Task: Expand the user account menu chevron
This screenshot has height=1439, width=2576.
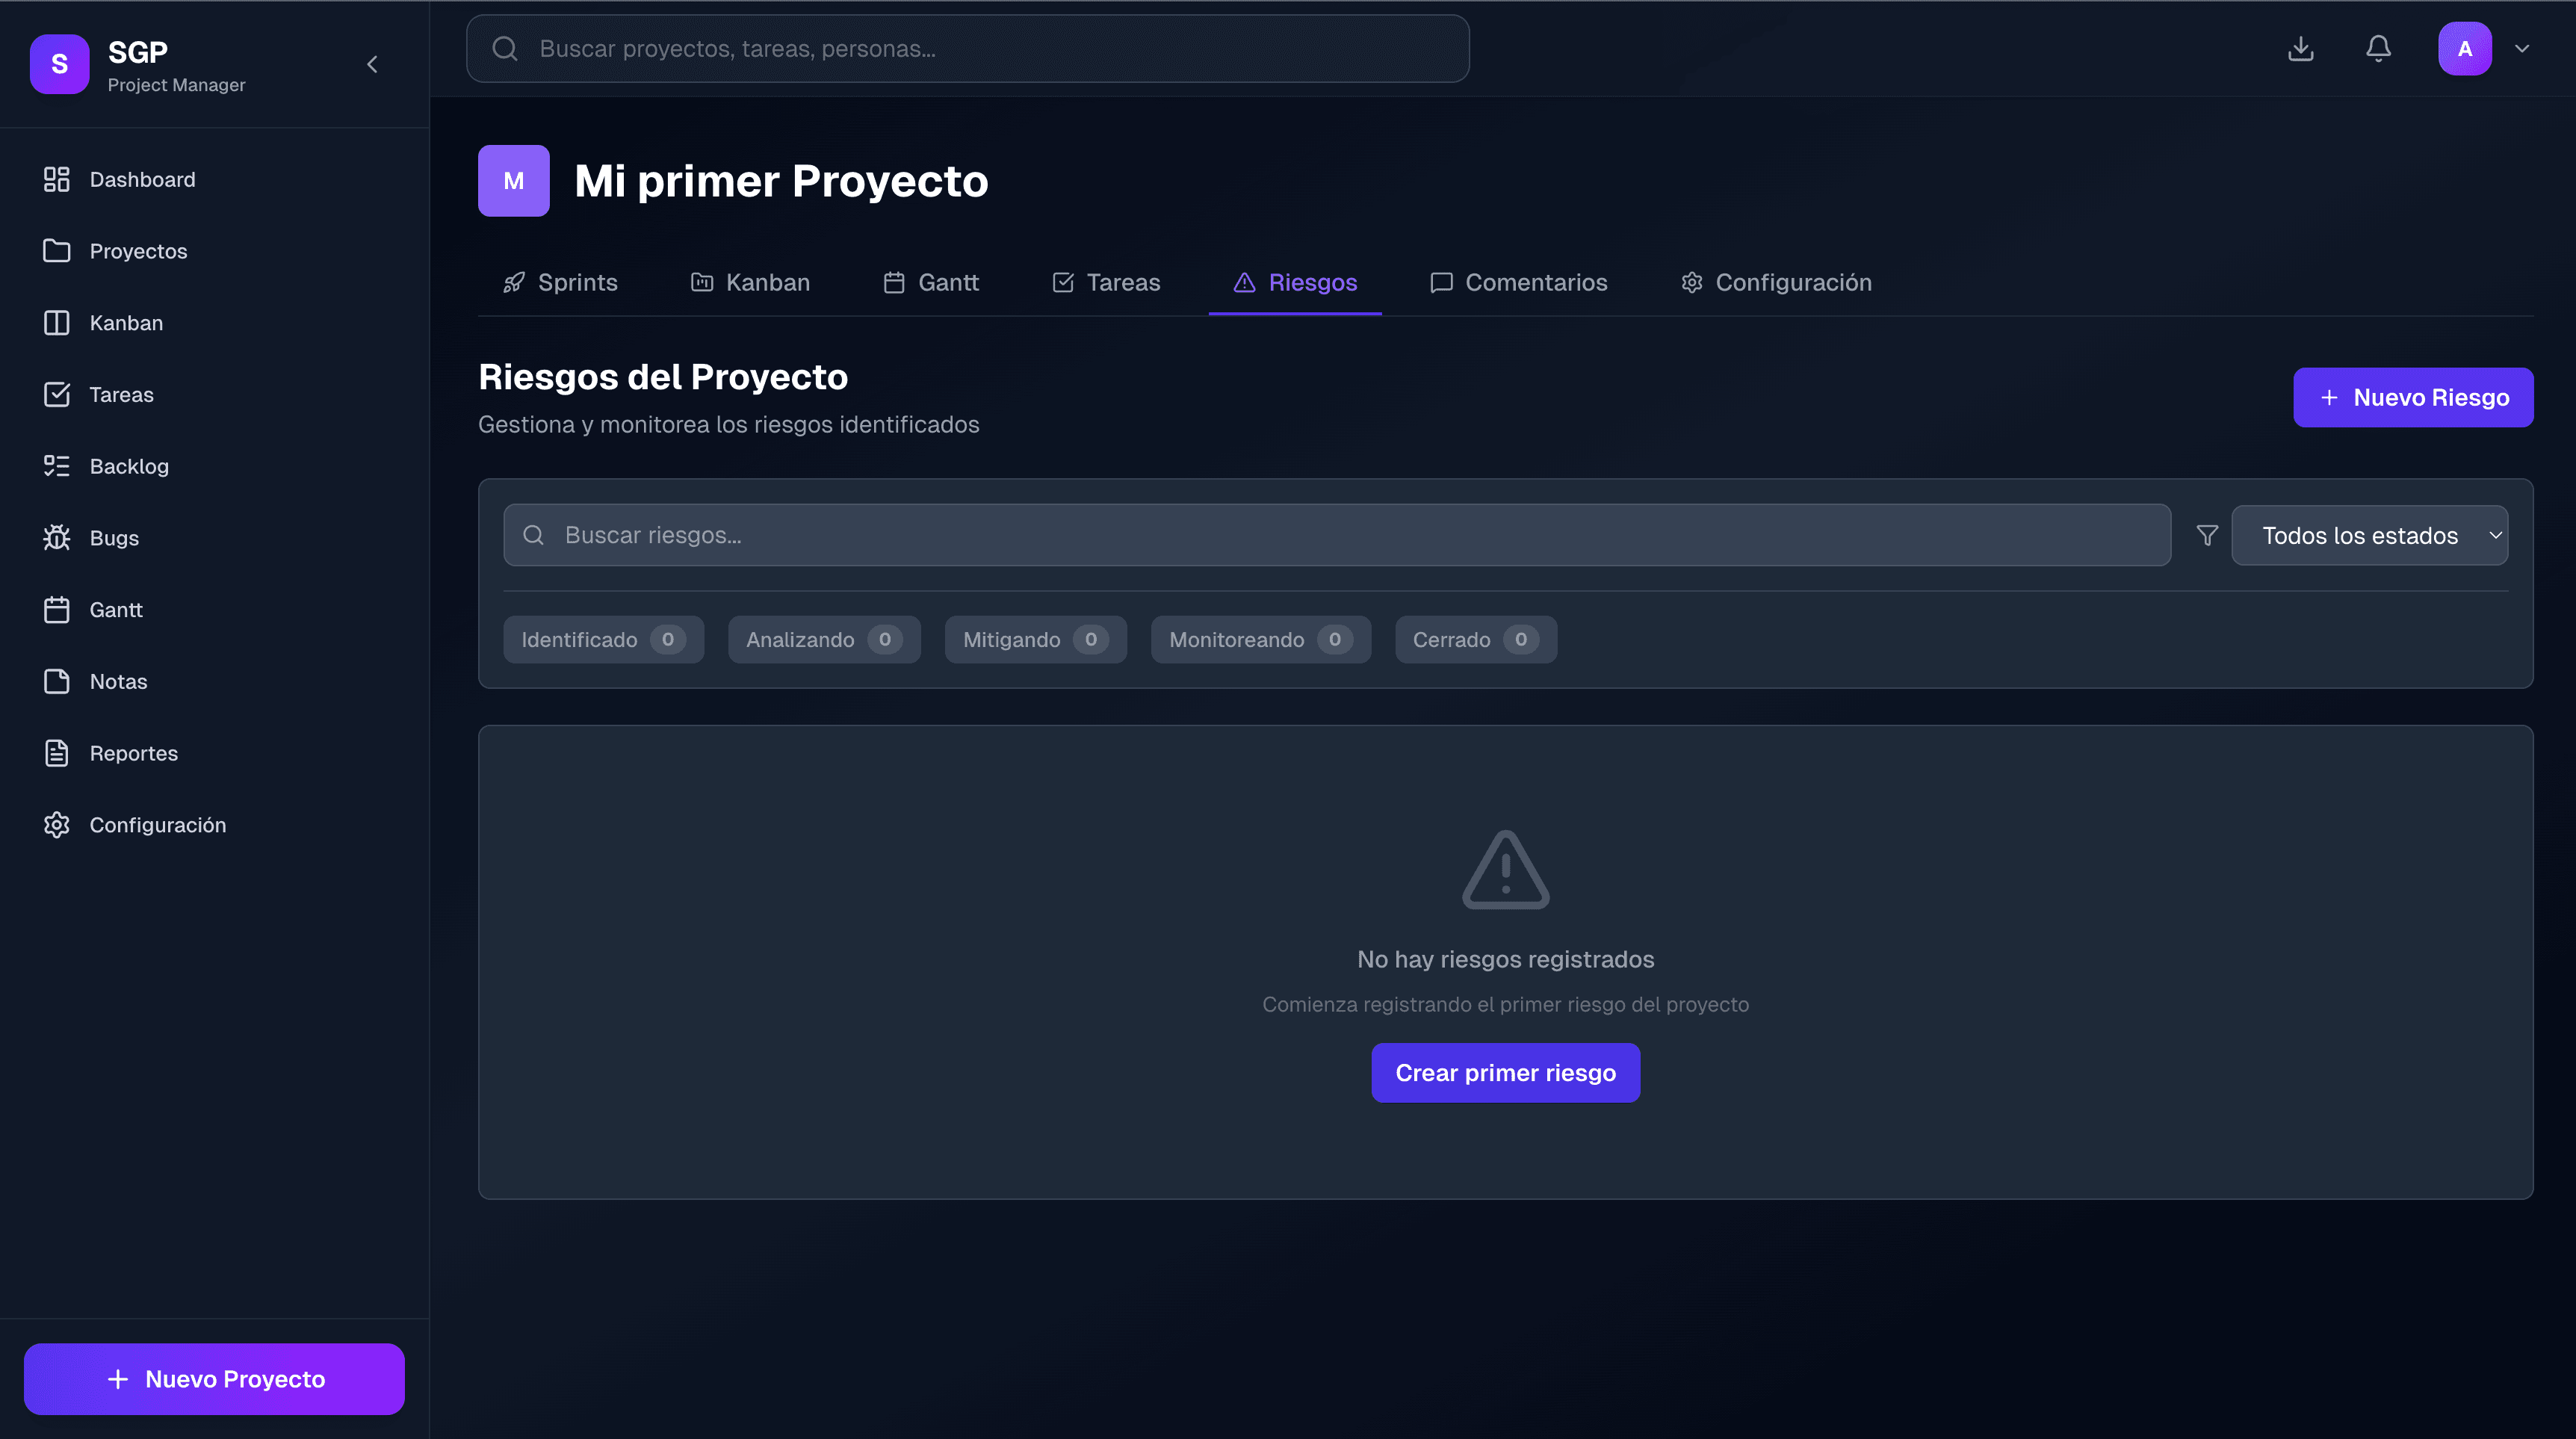Action: (2522, 48)
